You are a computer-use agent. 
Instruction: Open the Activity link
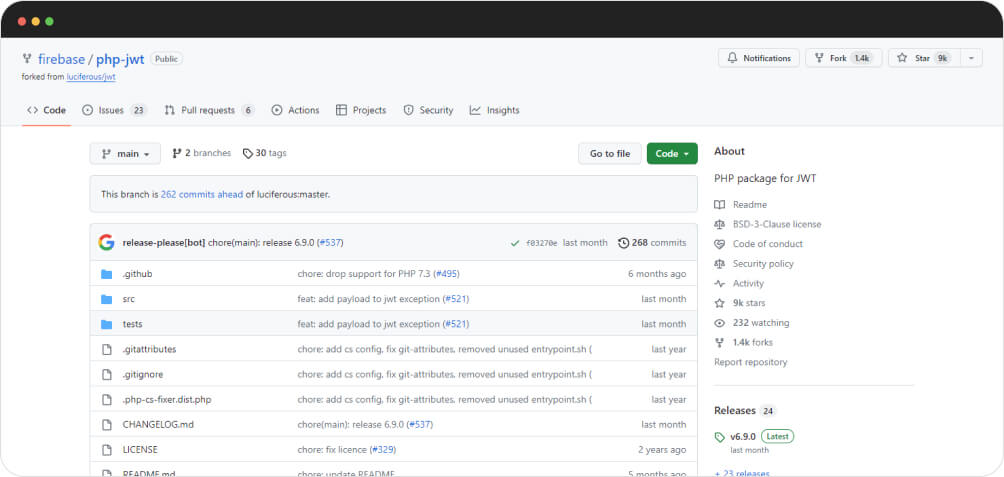coord(749,284)
